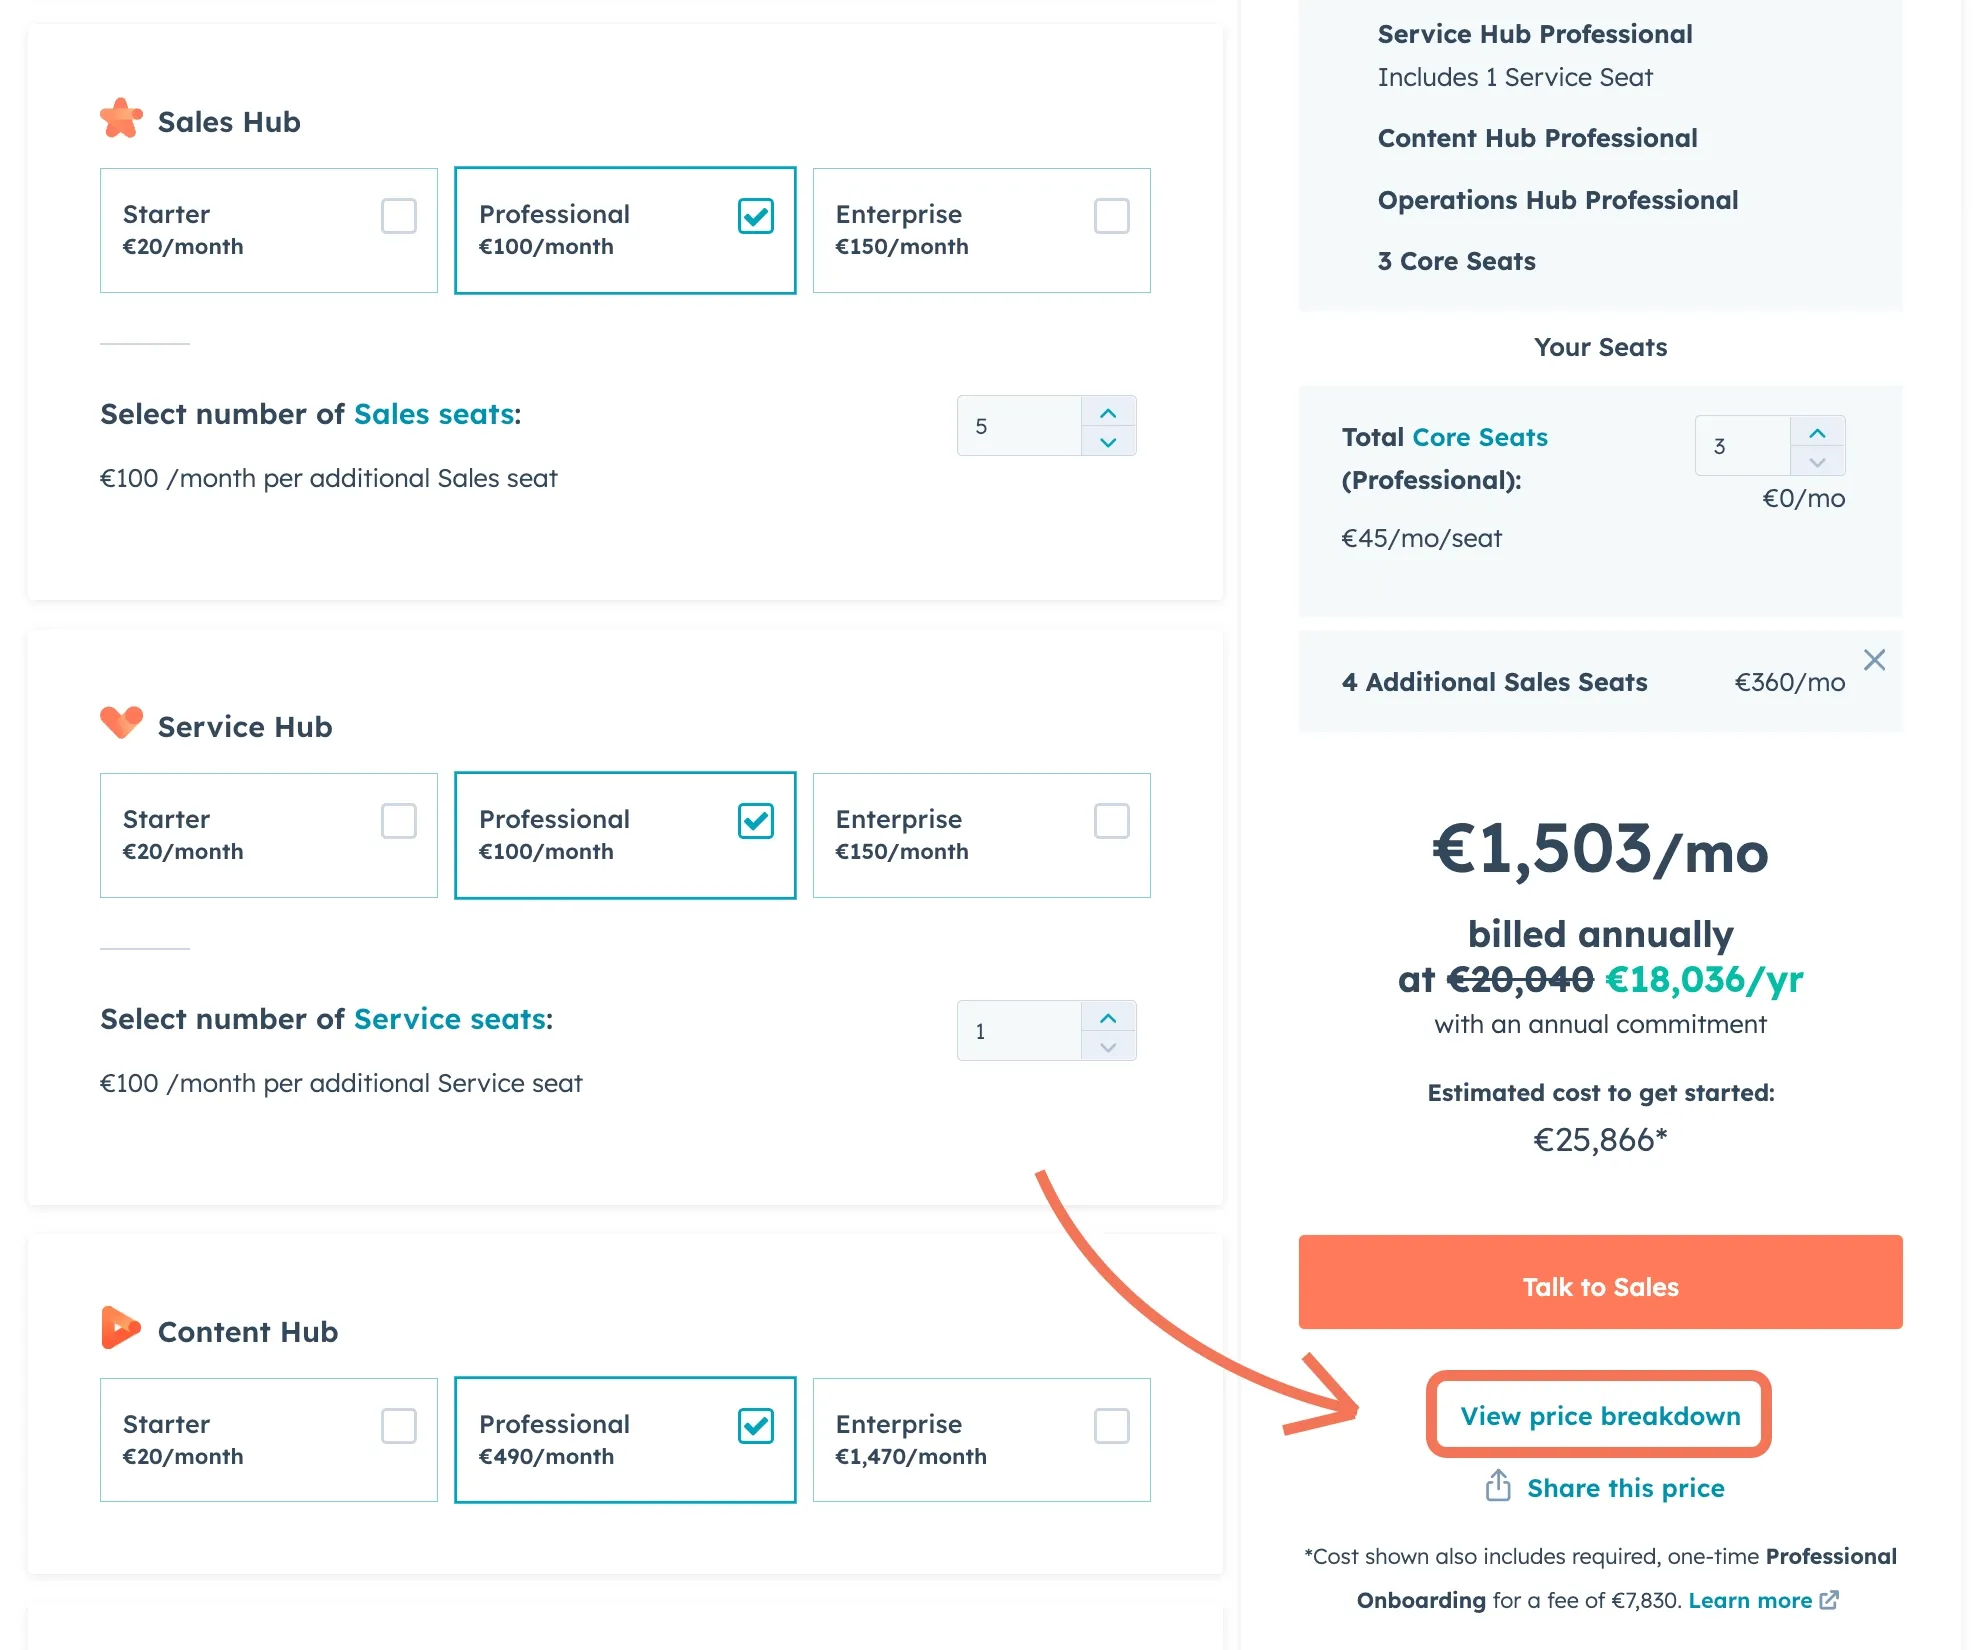The image size is (1986, 1650).
Task: Decrease the Sales seats count
Action: pos(1108,441)
